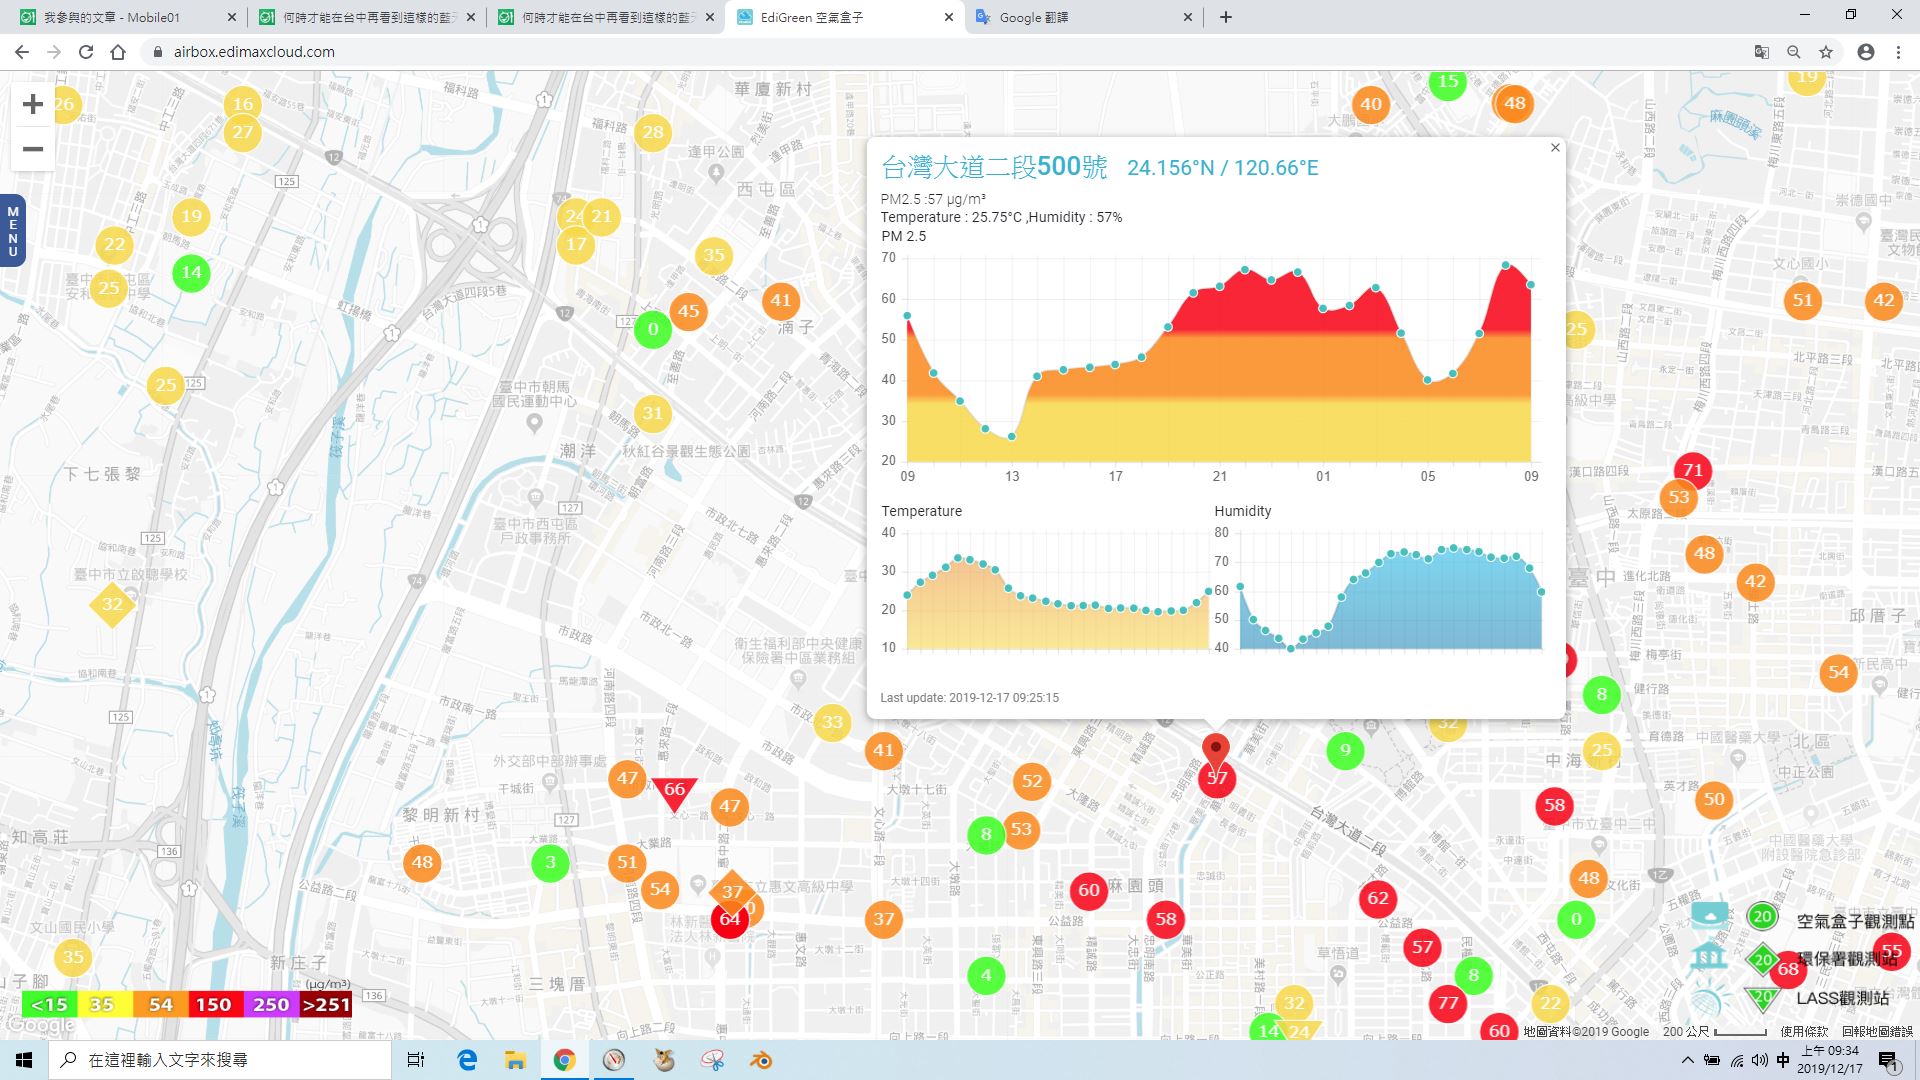Open the page zoom magnifier icon
The image size is (1920, 1080).
1794,52
